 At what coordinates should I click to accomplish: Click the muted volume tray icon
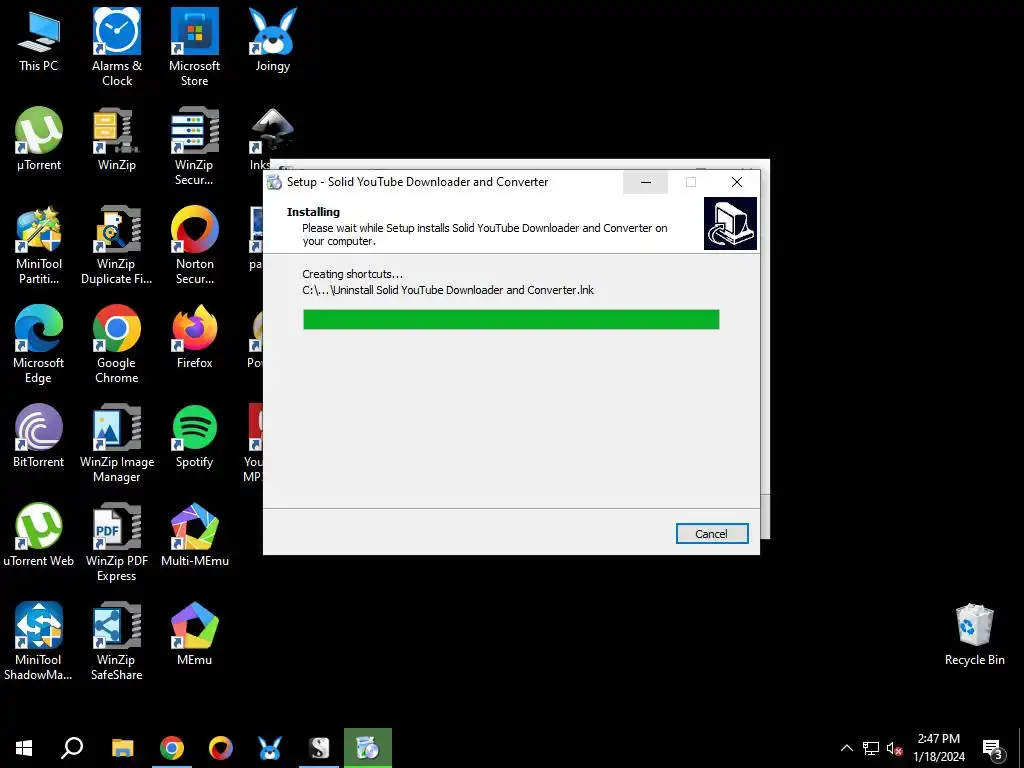tap(894, 748)
